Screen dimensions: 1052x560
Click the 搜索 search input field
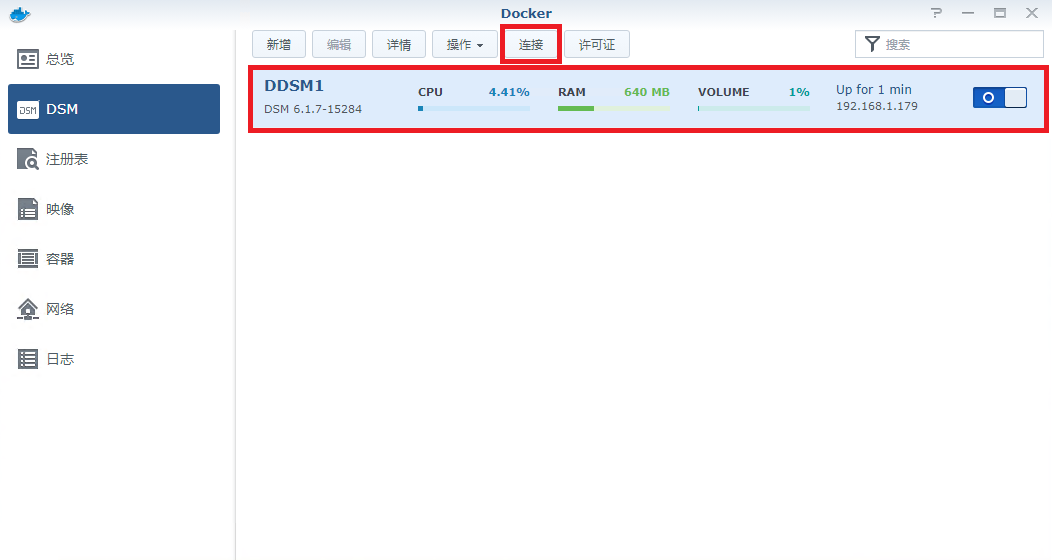960,44
